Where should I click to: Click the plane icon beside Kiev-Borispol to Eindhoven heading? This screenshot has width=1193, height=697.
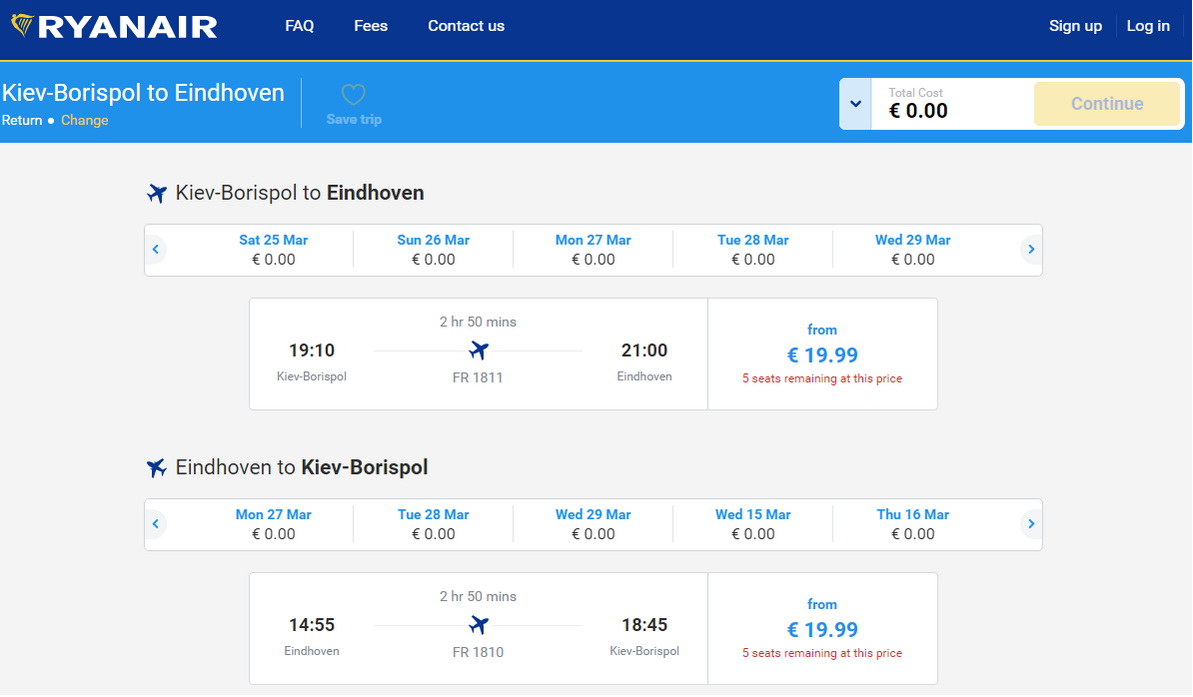(x=157, y=193)
